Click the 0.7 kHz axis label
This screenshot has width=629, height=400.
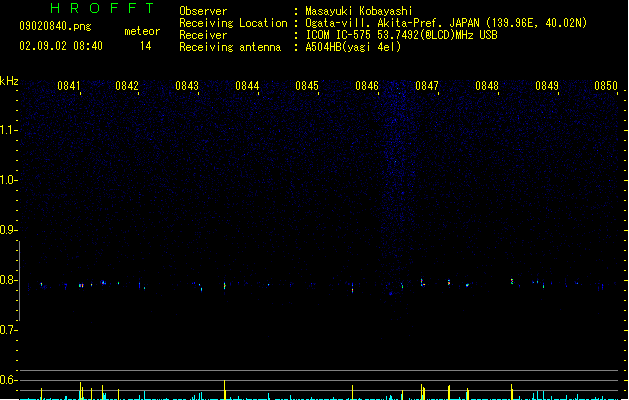(7, 330)
